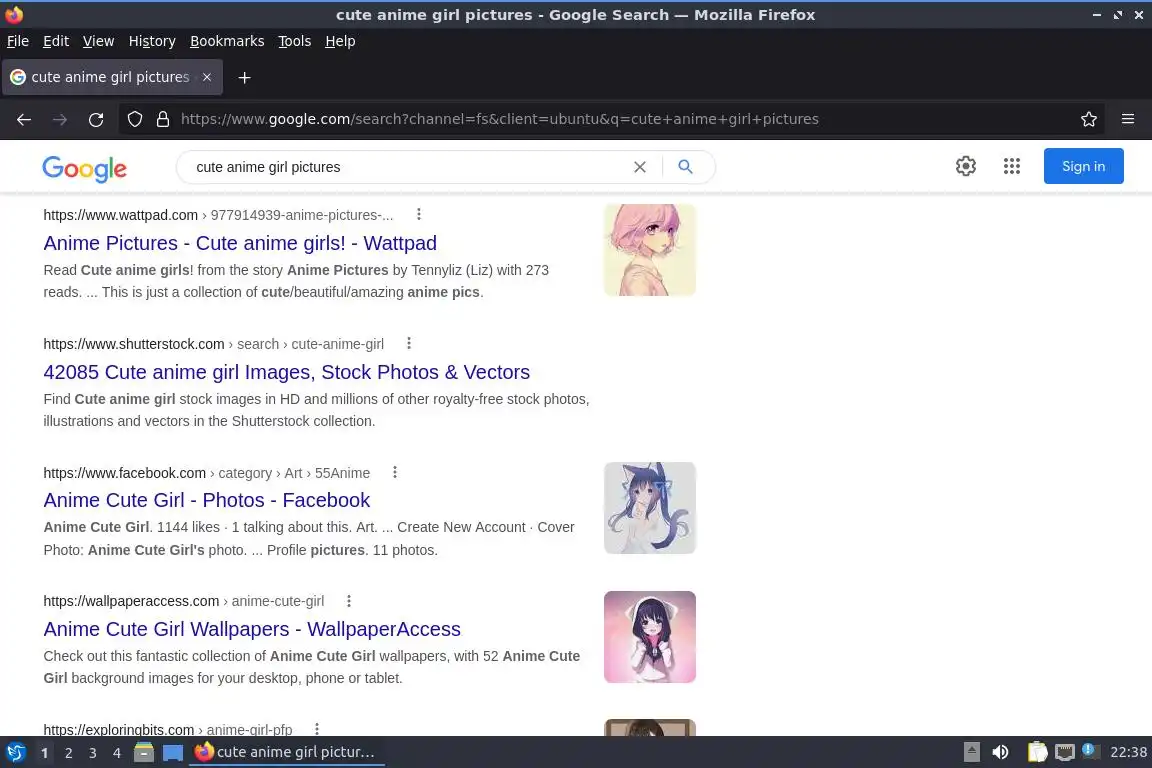Click the pink-haired girl Wattpad thumbnail
This screenshot has width=1152, height=768.
649,250
